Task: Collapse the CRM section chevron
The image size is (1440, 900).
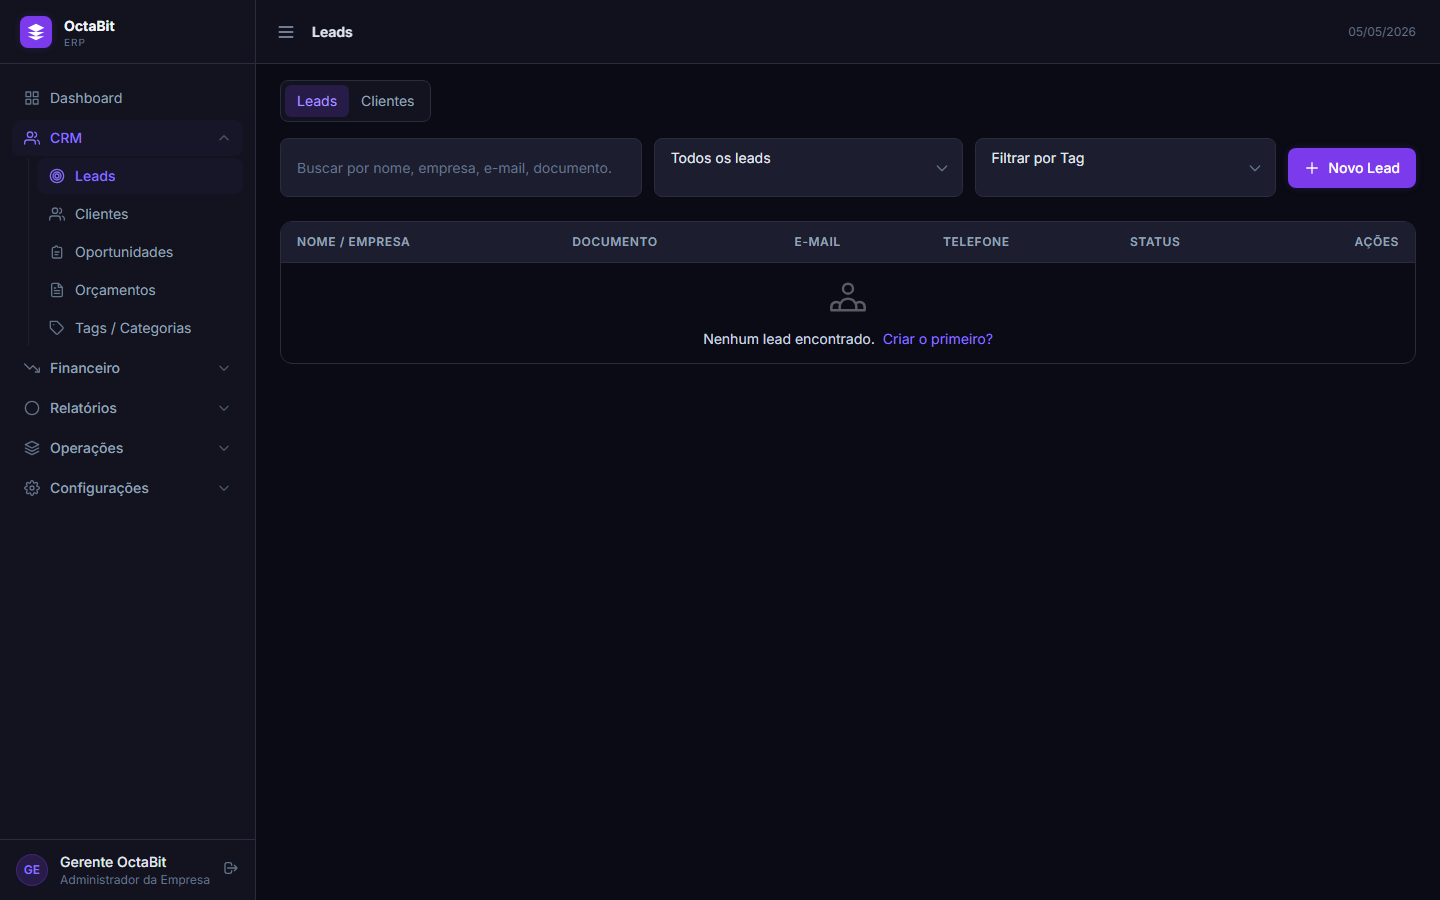Action: click(x=224, y=138)
